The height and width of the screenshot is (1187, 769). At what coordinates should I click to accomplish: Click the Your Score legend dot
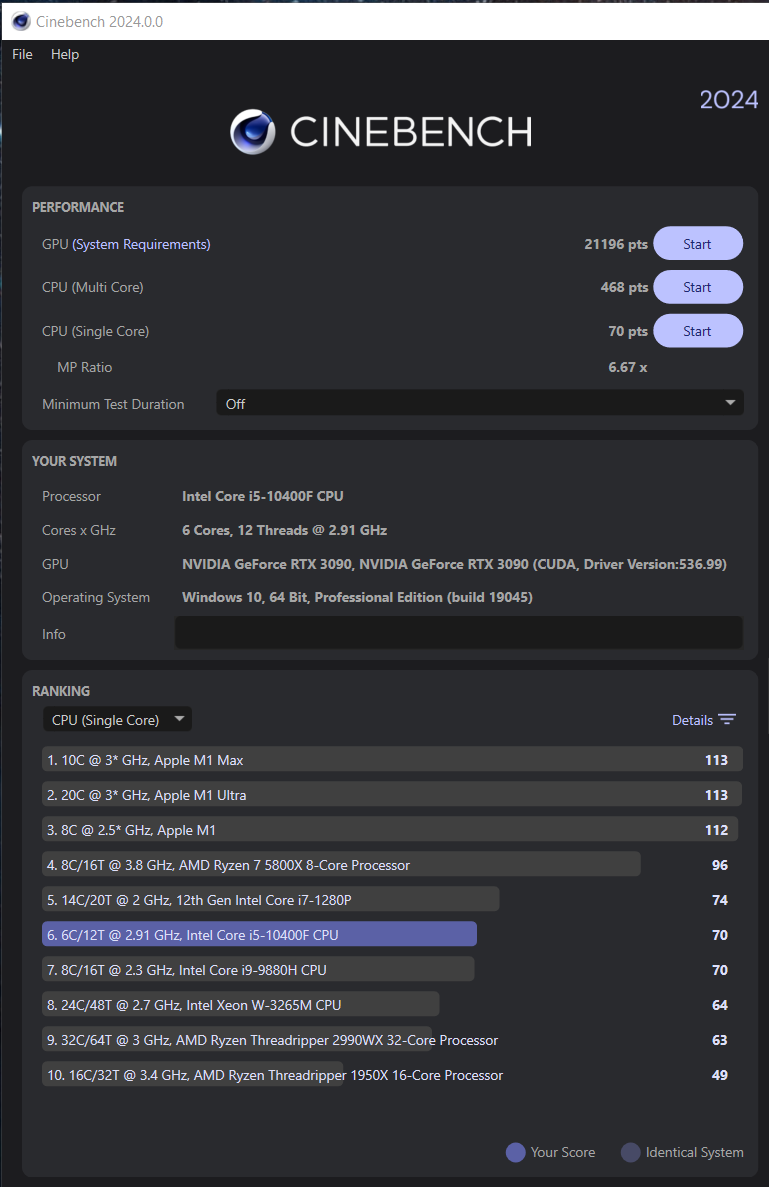pyautogui.click(x=515, y=1152)
